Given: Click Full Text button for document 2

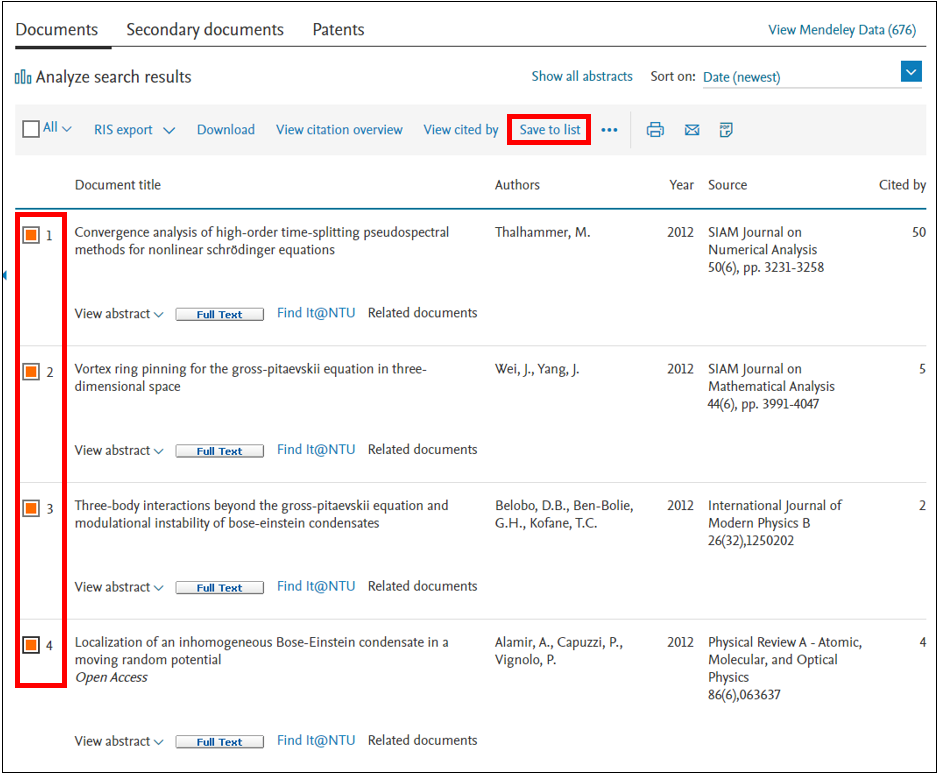Looking at the screenshot, I should pyautogui.click(x=220, y=451).
